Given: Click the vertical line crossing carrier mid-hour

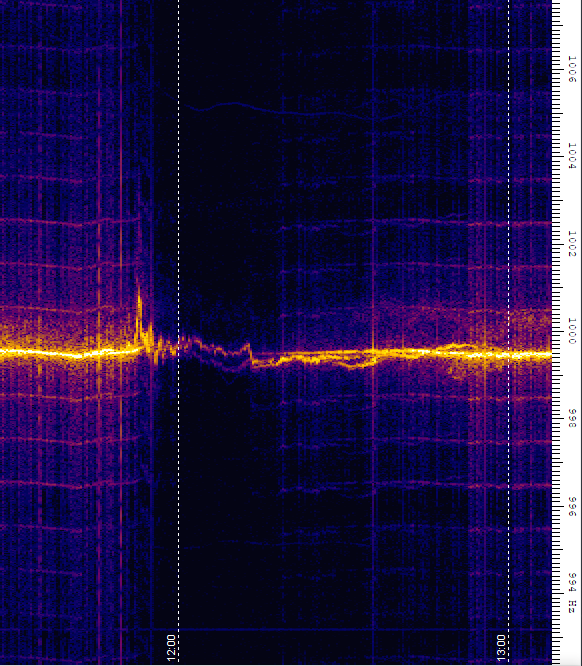Looking at the screenshot, I should tap(373, 331).
